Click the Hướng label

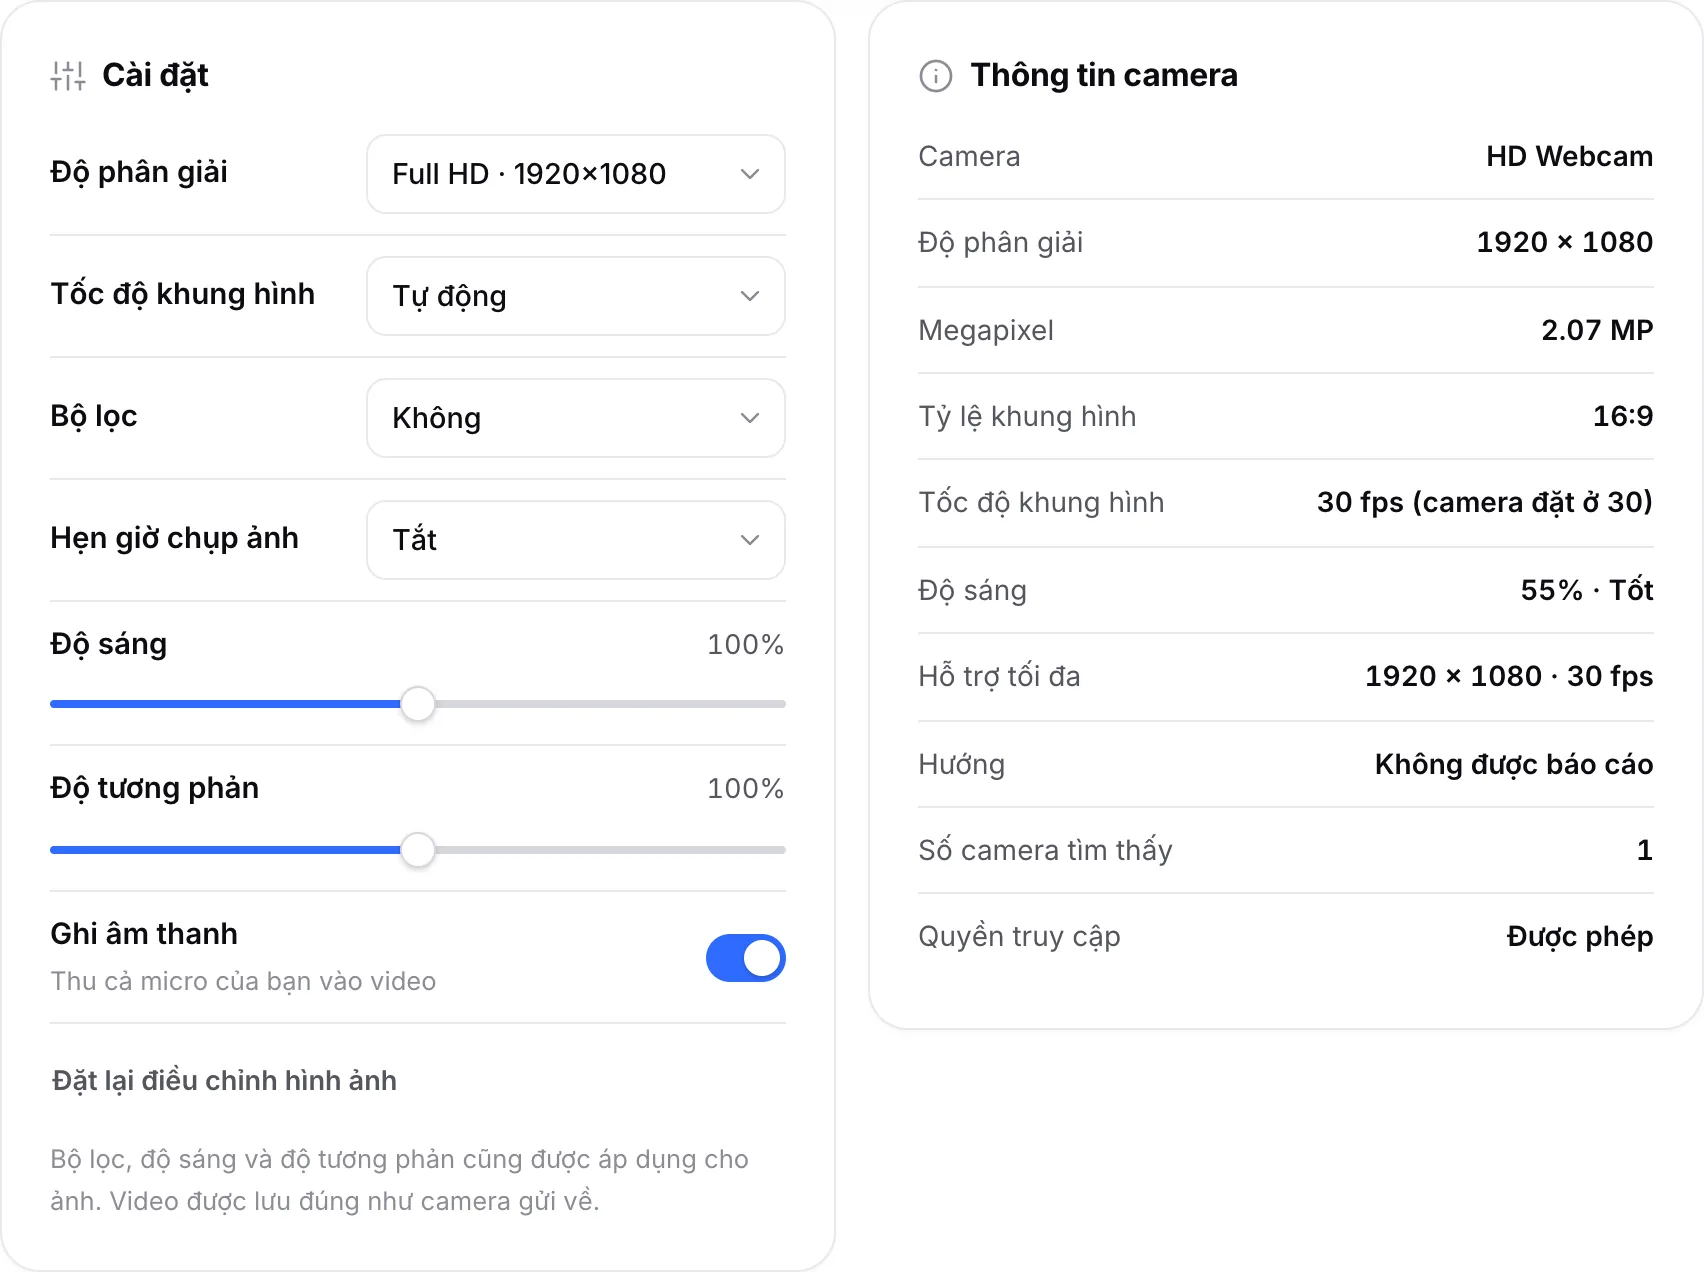tap(961, 764)
